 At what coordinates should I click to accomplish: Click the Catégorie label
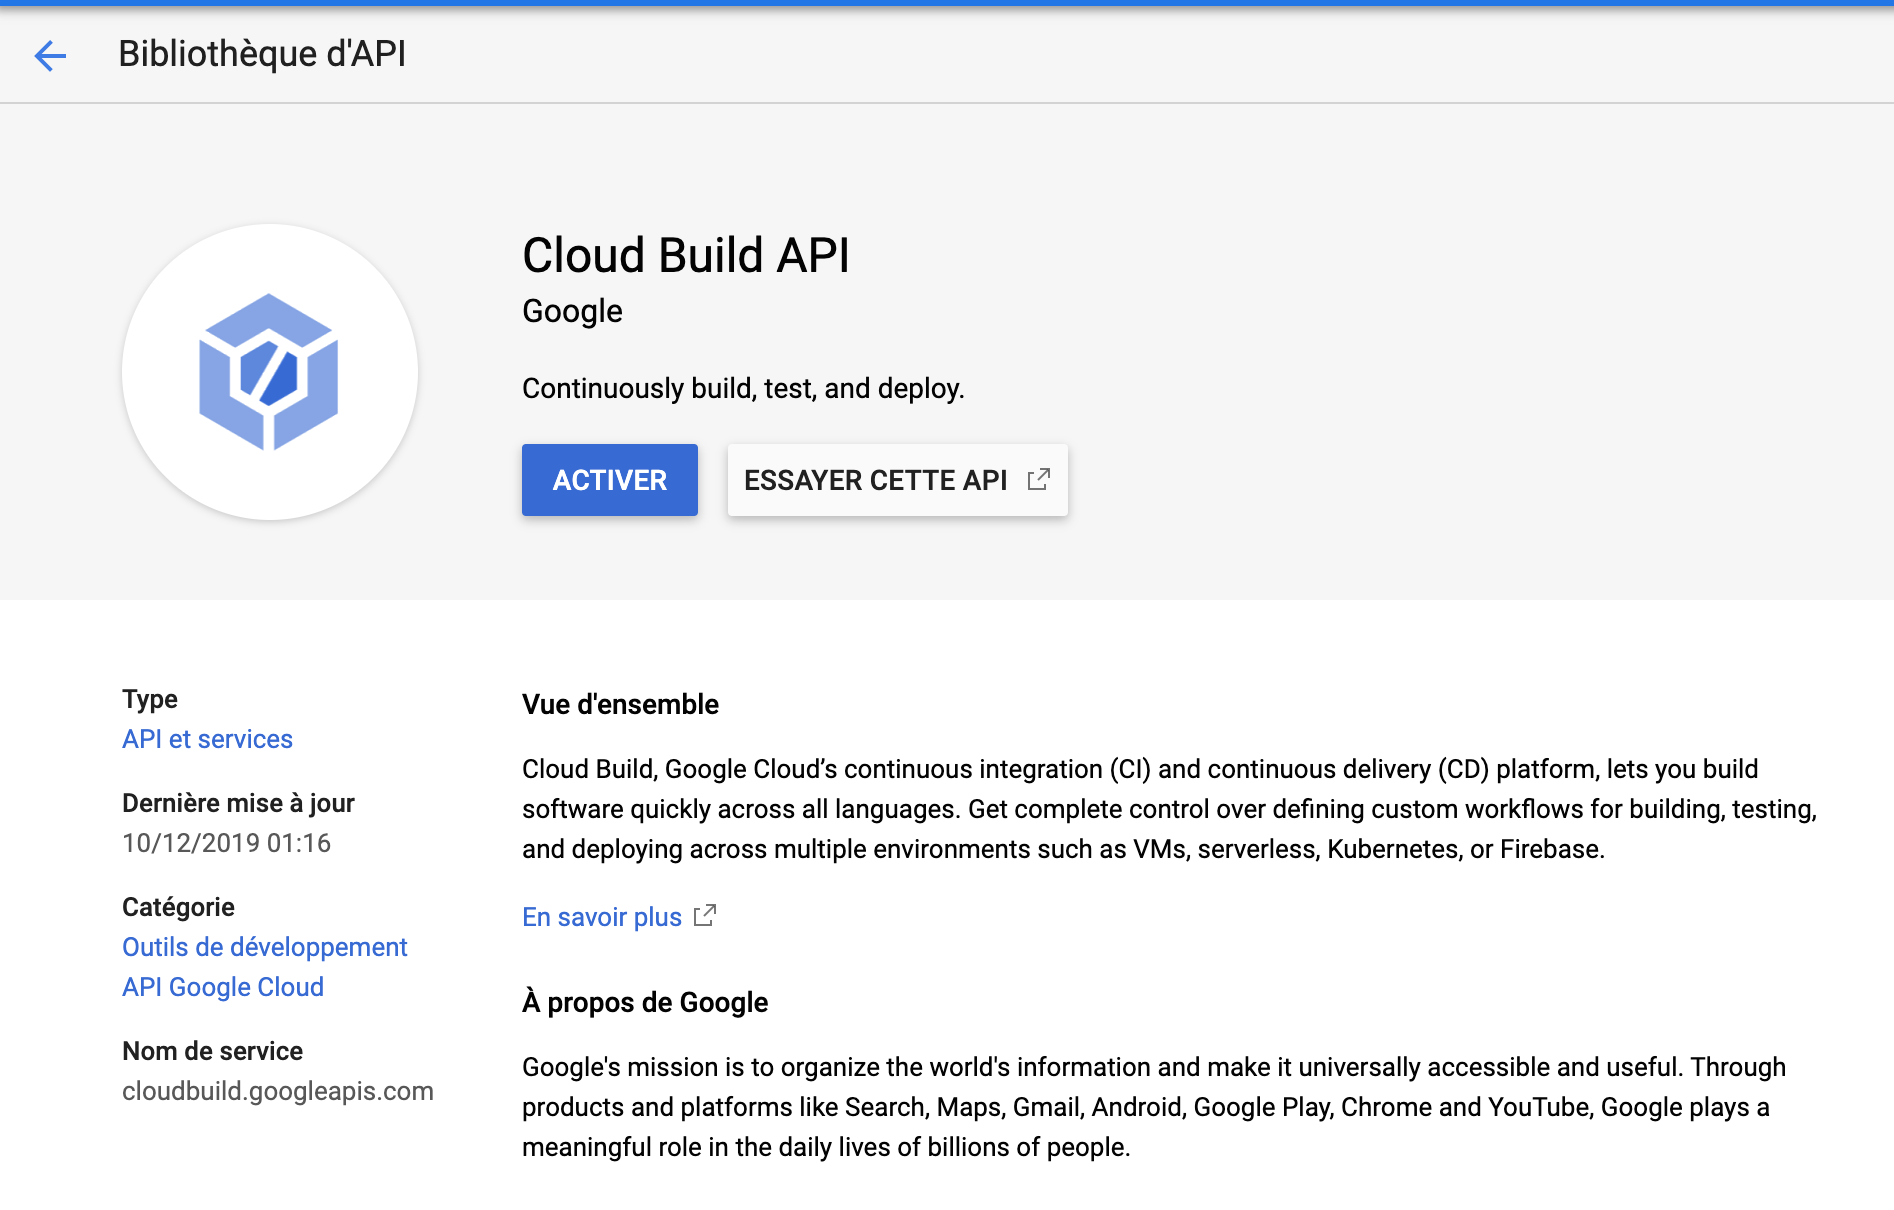(178, 907)
